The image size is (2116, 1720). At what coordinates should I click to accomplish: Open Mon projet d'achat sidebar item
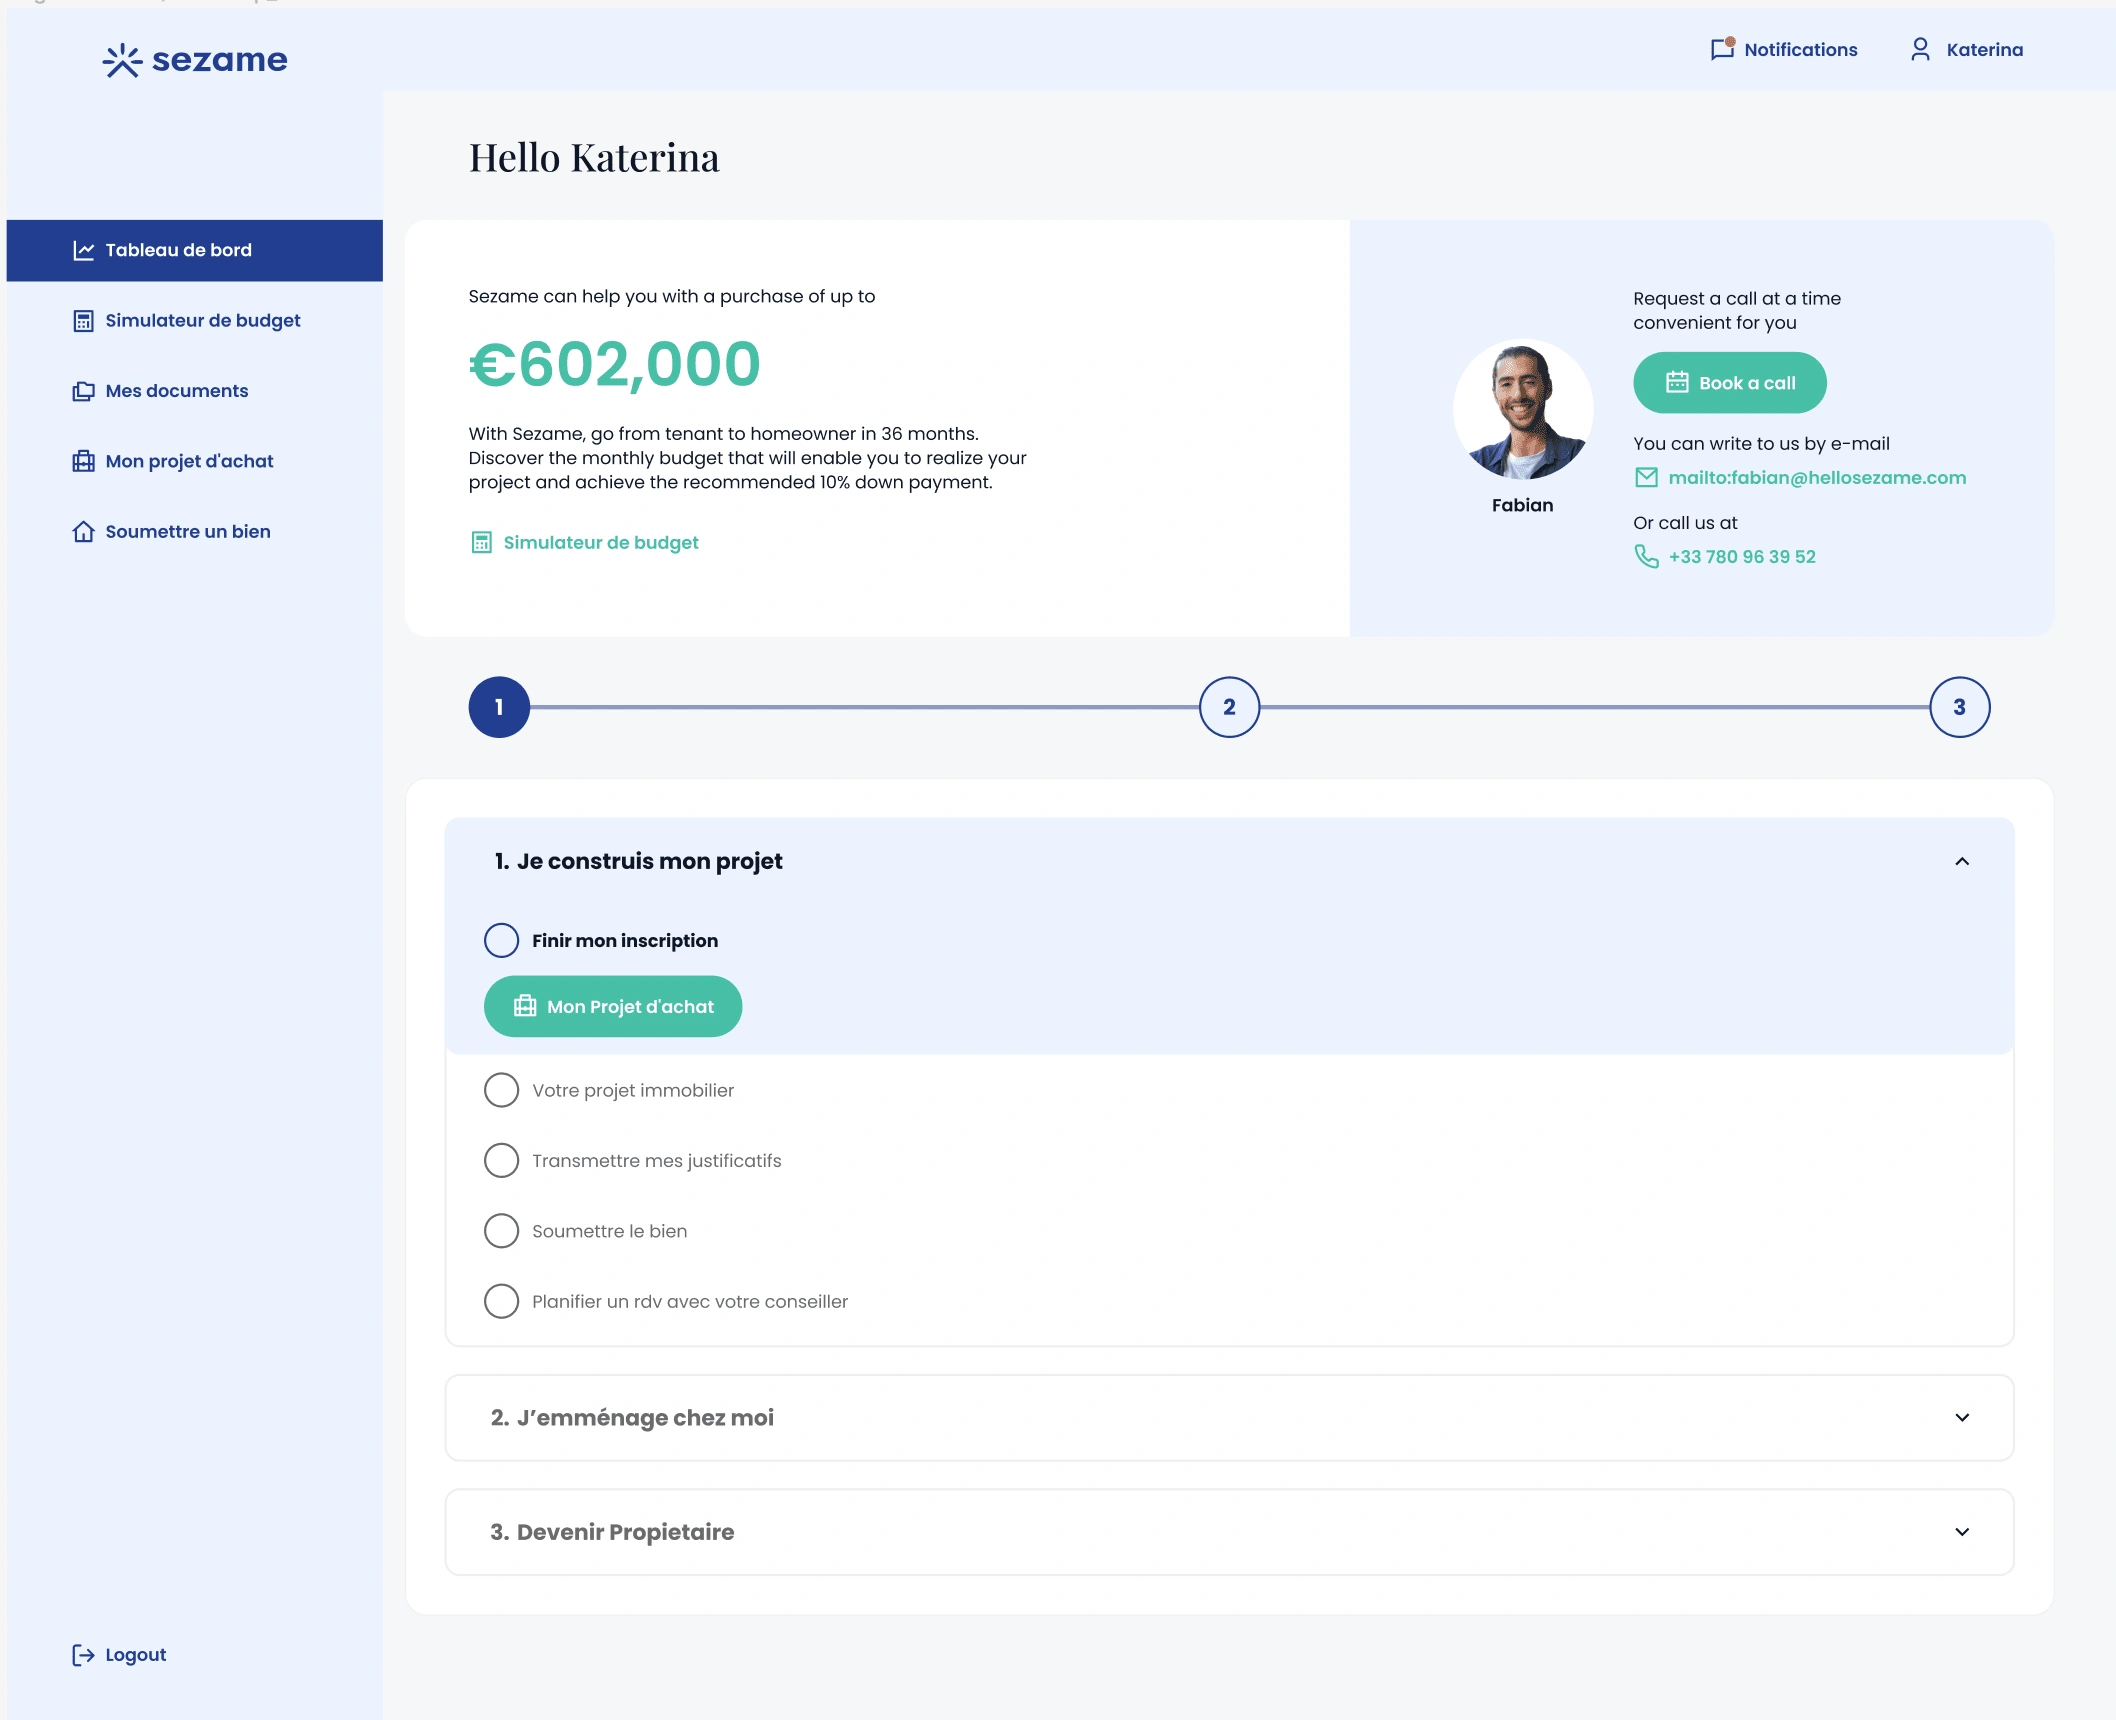(x=189, y=461)
